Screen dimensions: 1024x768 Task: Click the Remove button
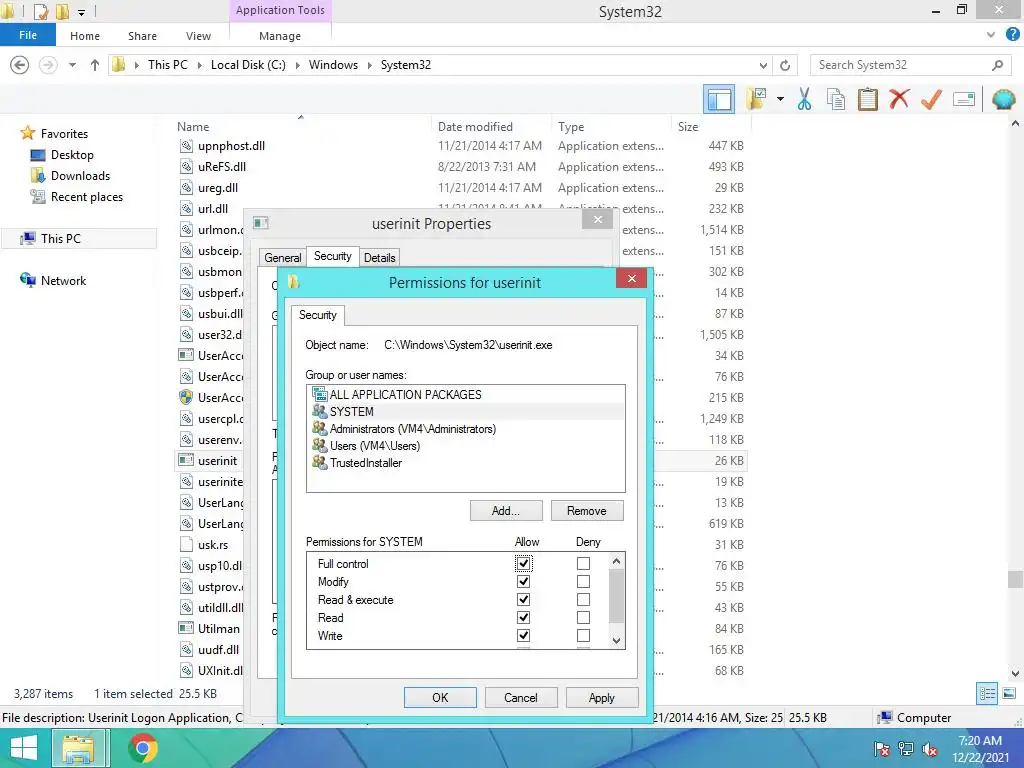pyautogui.click(x=586, y=511)
